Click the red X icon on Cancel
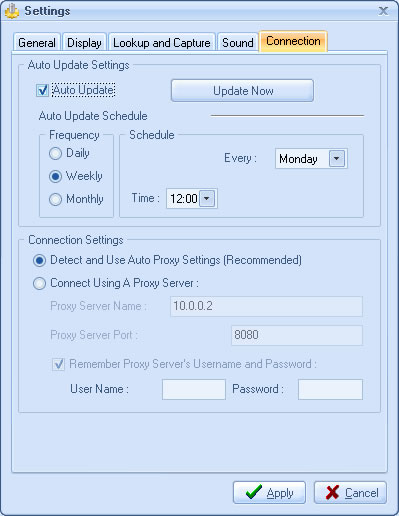Viewport: 399px width, 516px height. [332, 493]
